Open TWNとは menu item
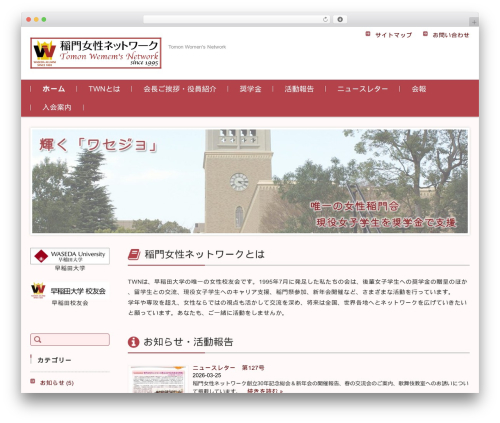The image size is (500, 423). (104, 89)
